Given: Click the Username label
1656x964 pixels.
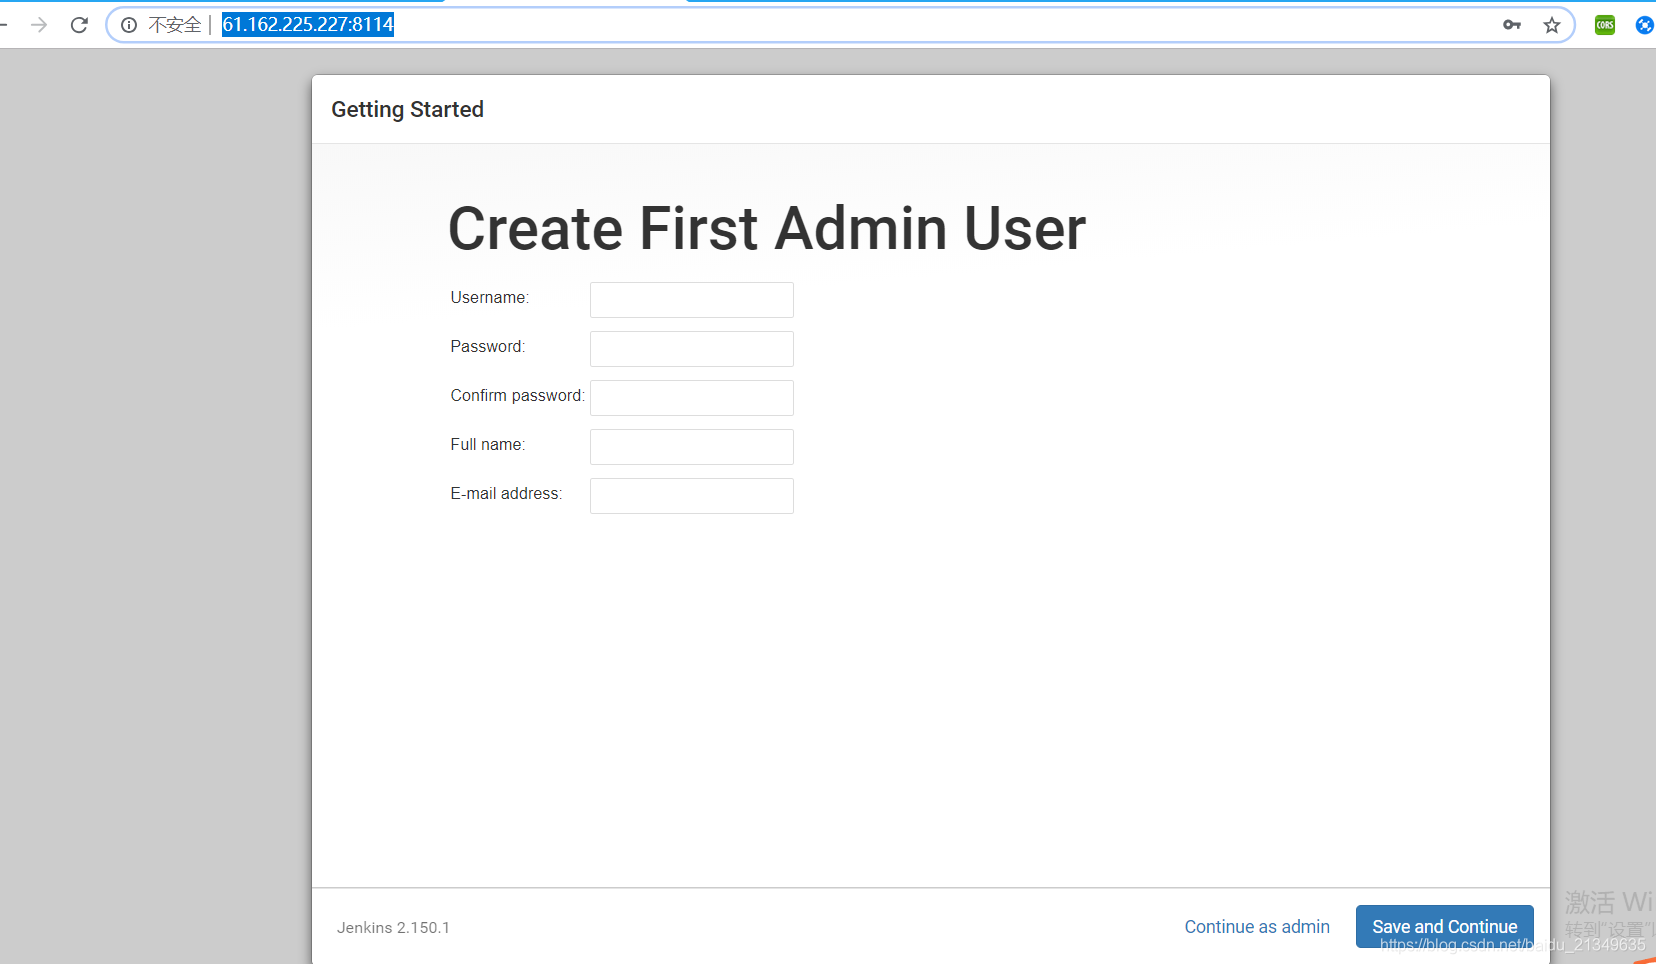Looking at the screenshot, I should click(x=489, y=297).
